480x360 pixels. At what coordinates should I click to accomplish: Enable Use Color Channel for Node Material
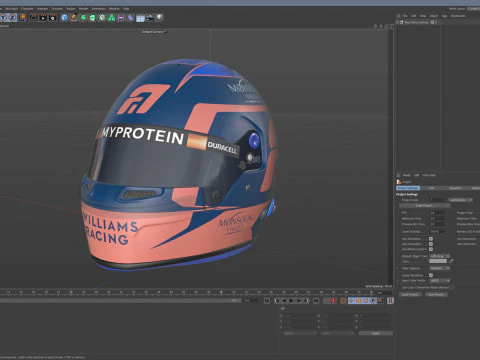(x=452, y=287)
